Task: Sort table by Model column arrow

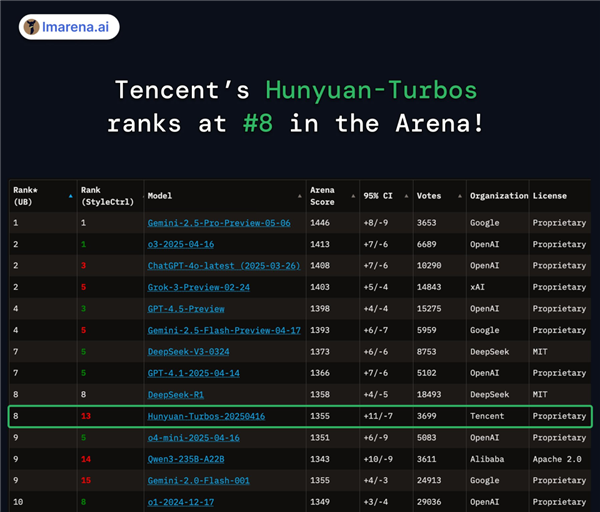Action: click(x=300, y=196)
